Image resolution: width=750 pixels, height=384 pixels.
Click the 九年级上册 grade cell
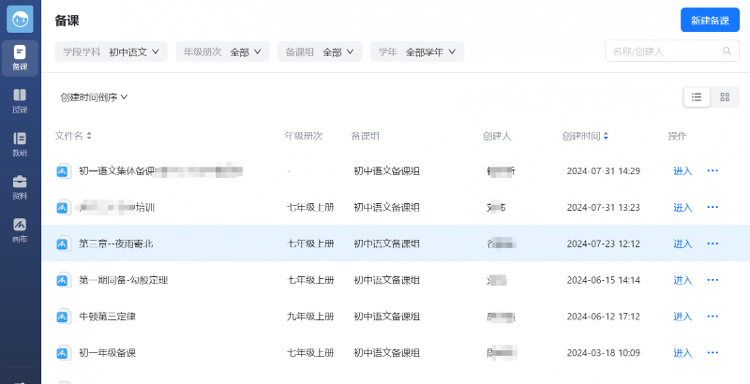310,316
